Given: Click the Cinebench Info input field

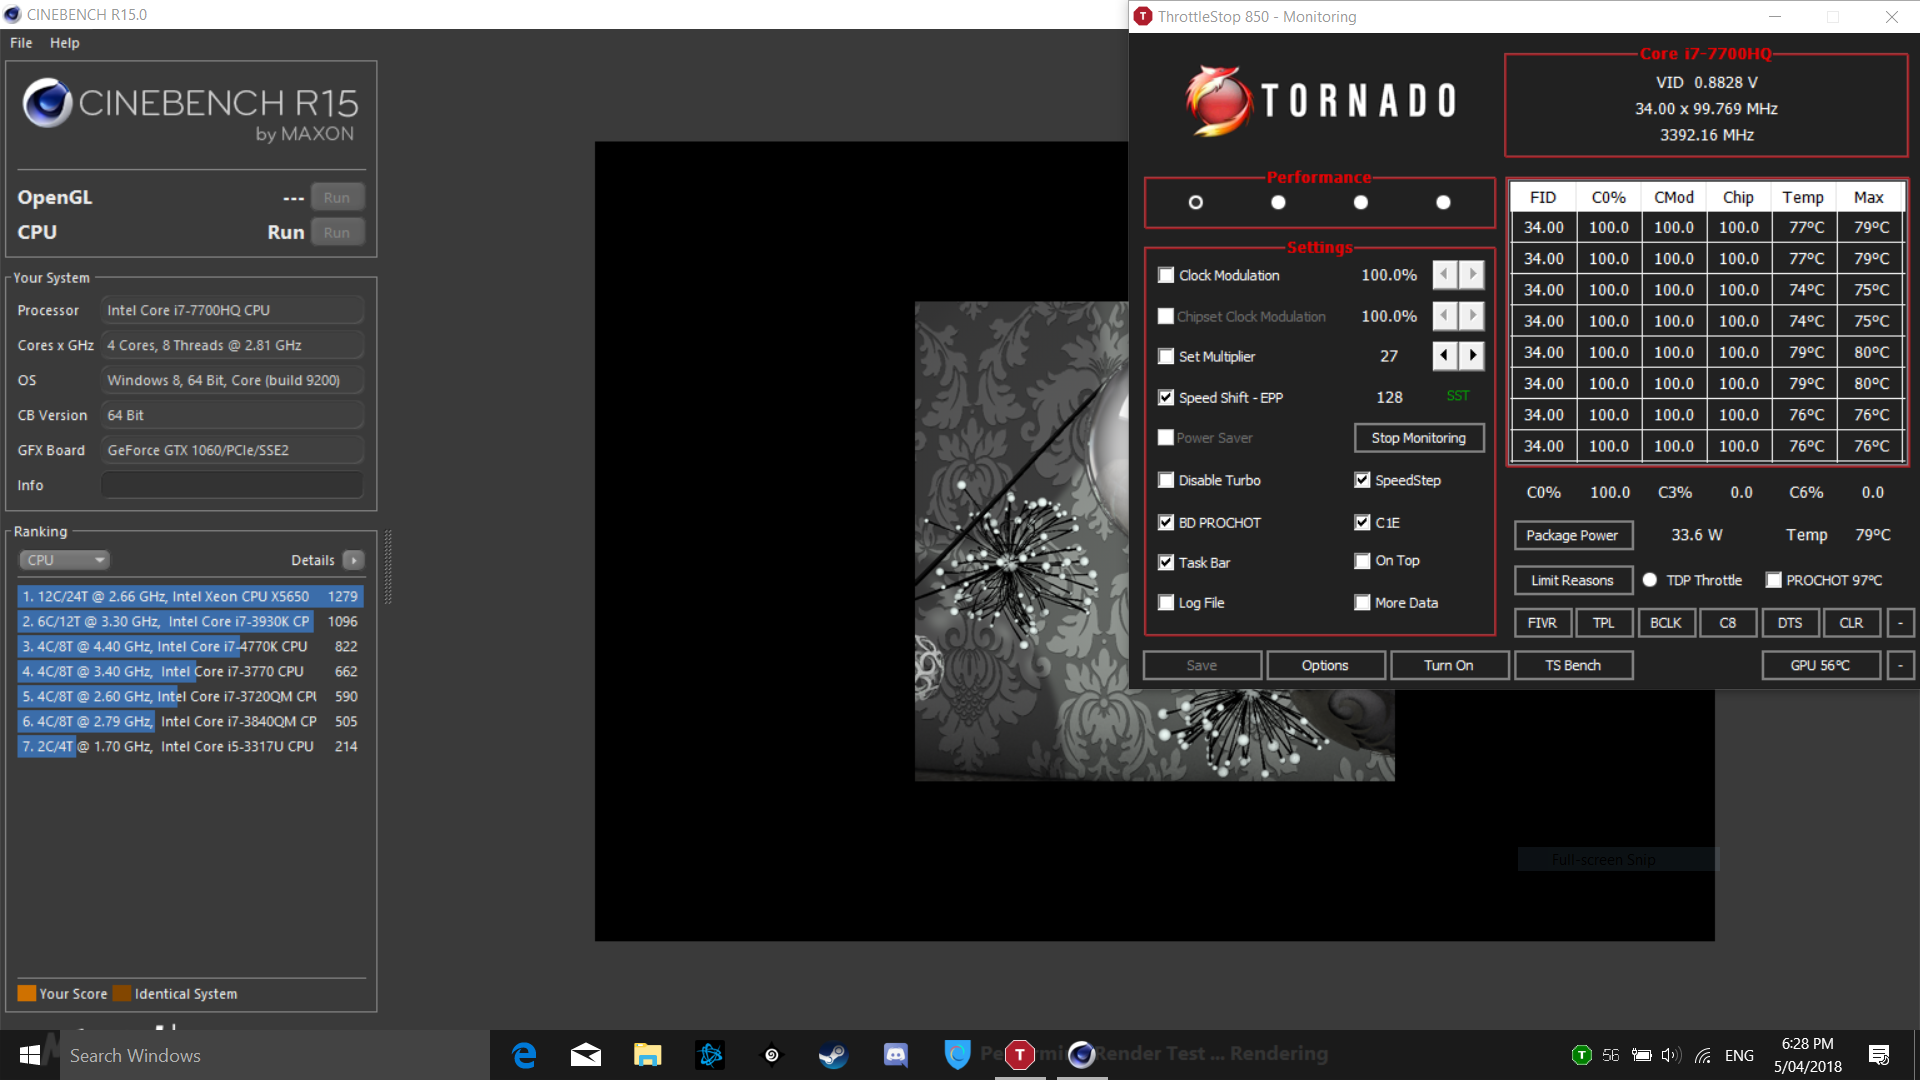Looking at the screenshot, I should (232, 485).
